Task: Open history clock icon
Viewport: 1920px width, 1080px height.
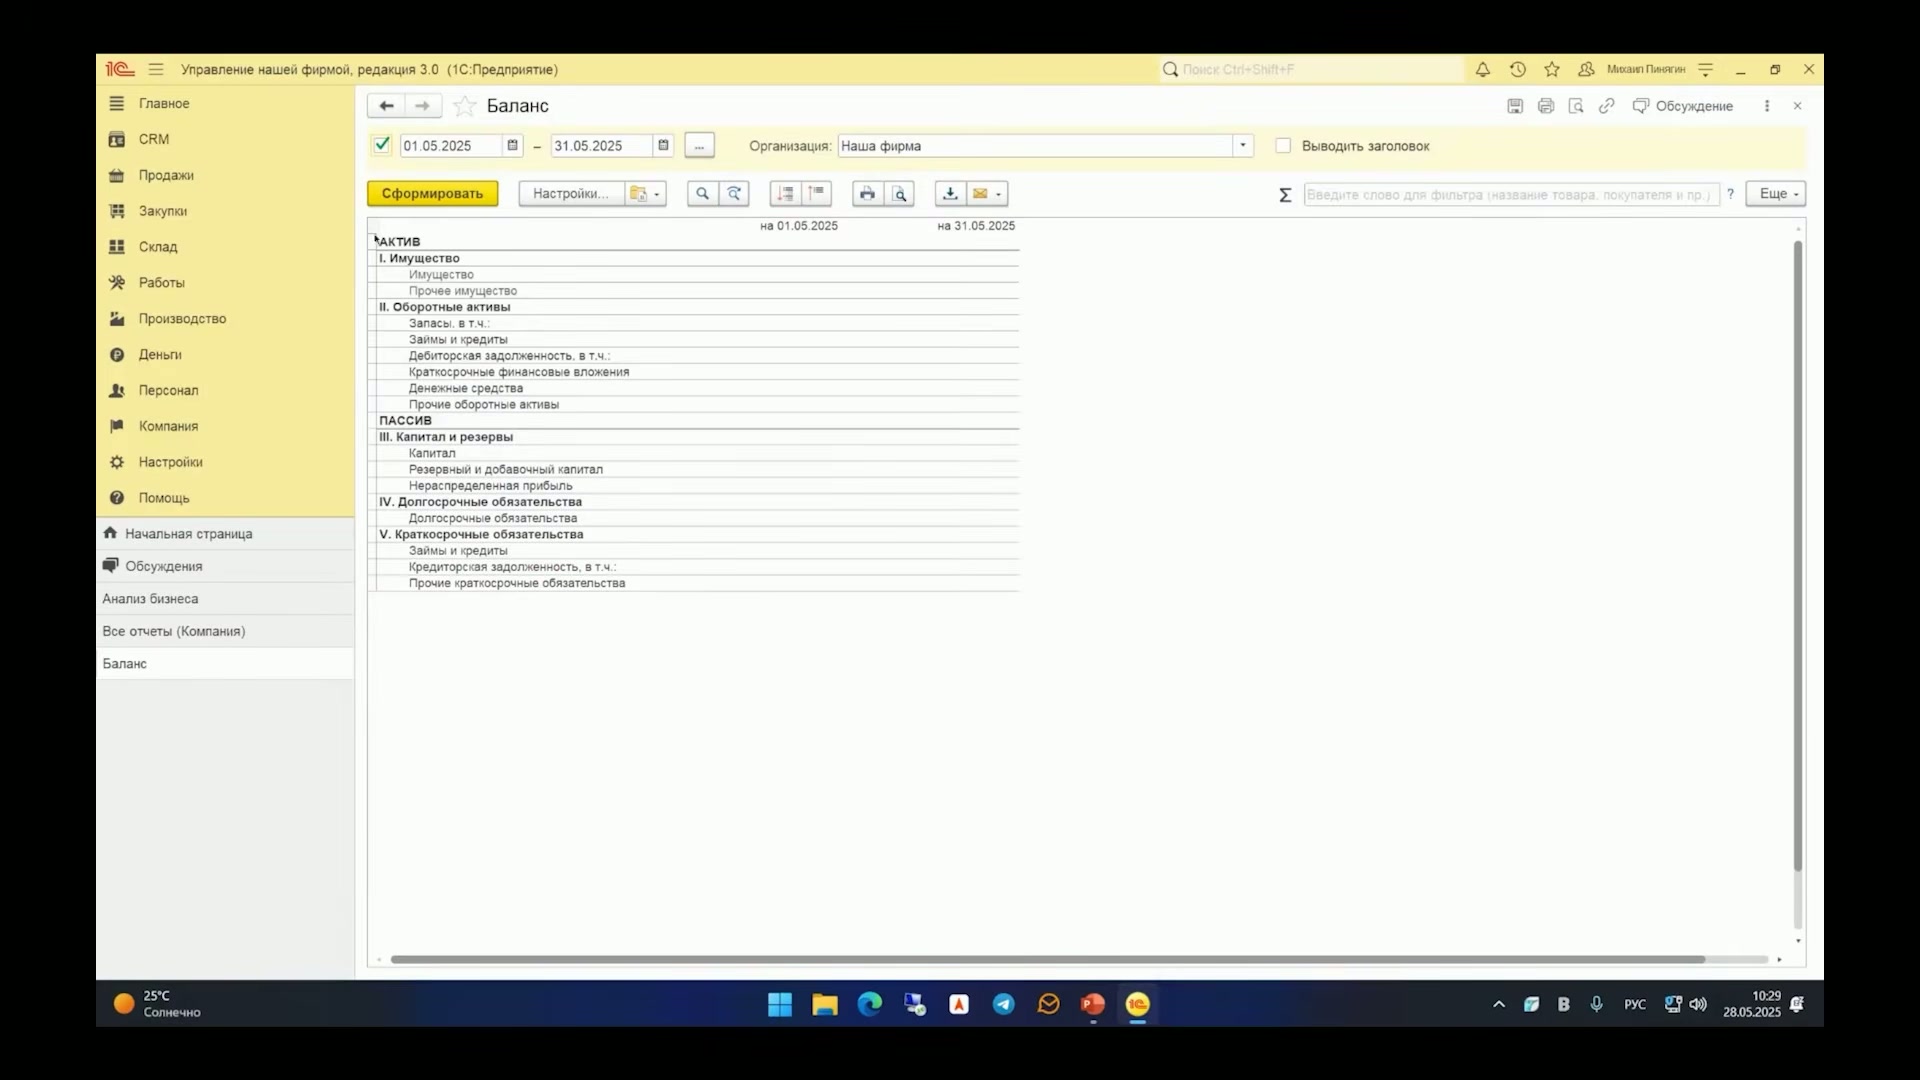Action: (1518, 69)
